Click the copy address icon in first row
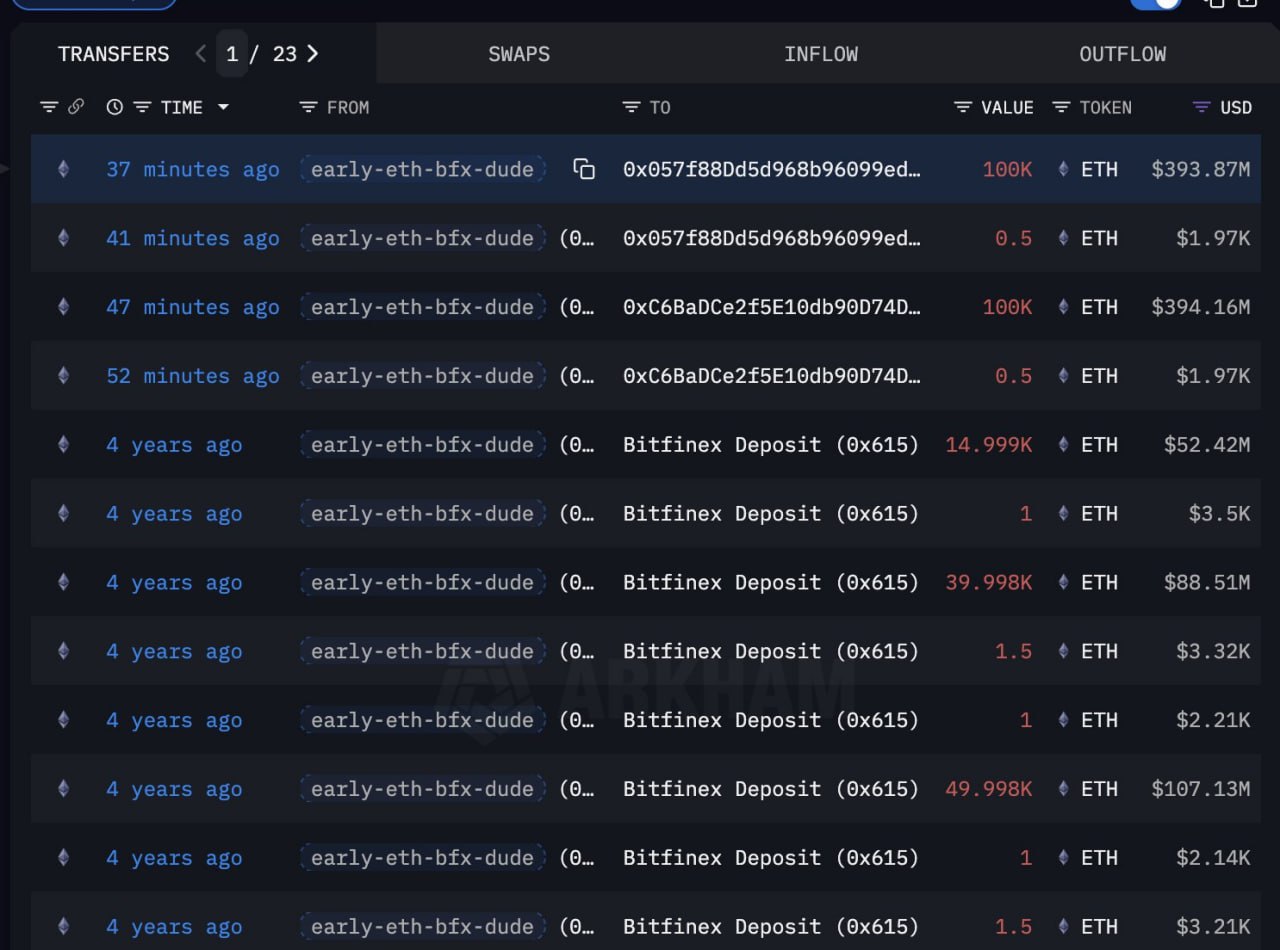 (x=584, y=169)
